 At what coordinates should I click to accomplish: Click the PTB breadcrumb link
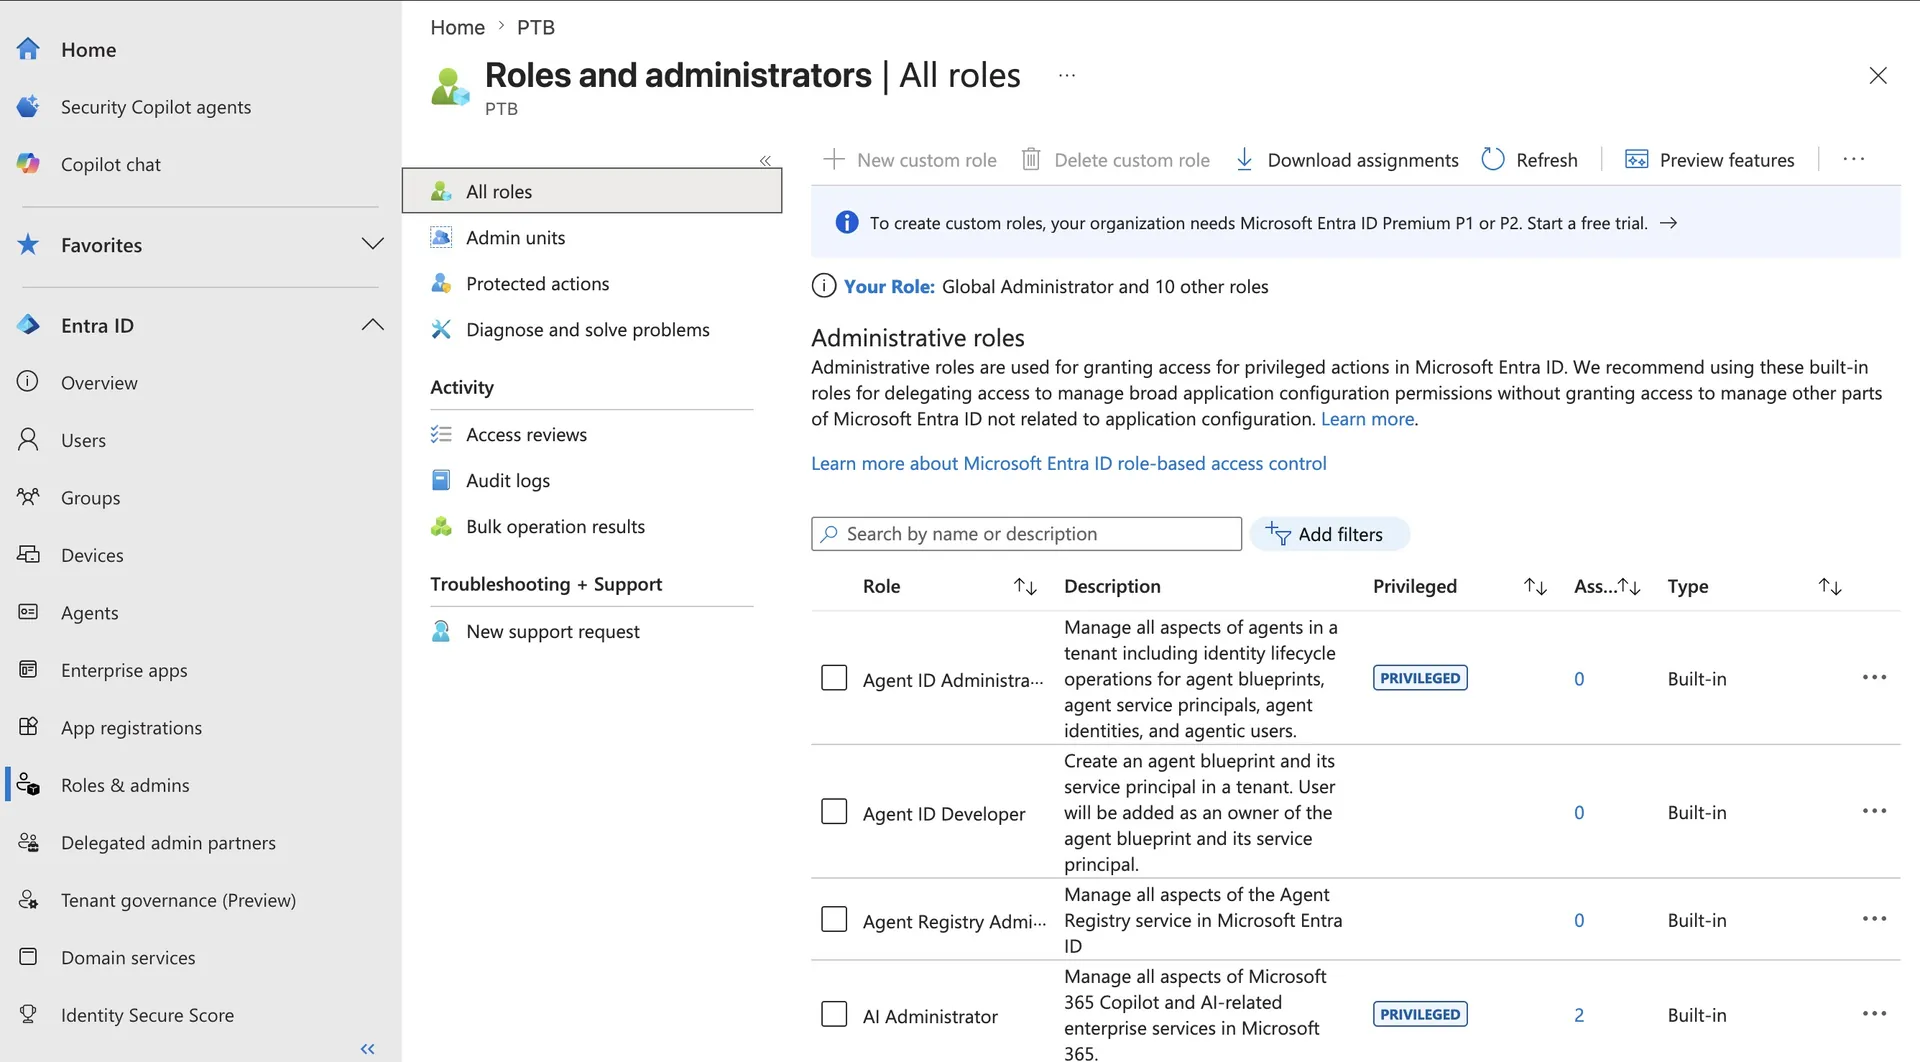(x=535, y=27)
